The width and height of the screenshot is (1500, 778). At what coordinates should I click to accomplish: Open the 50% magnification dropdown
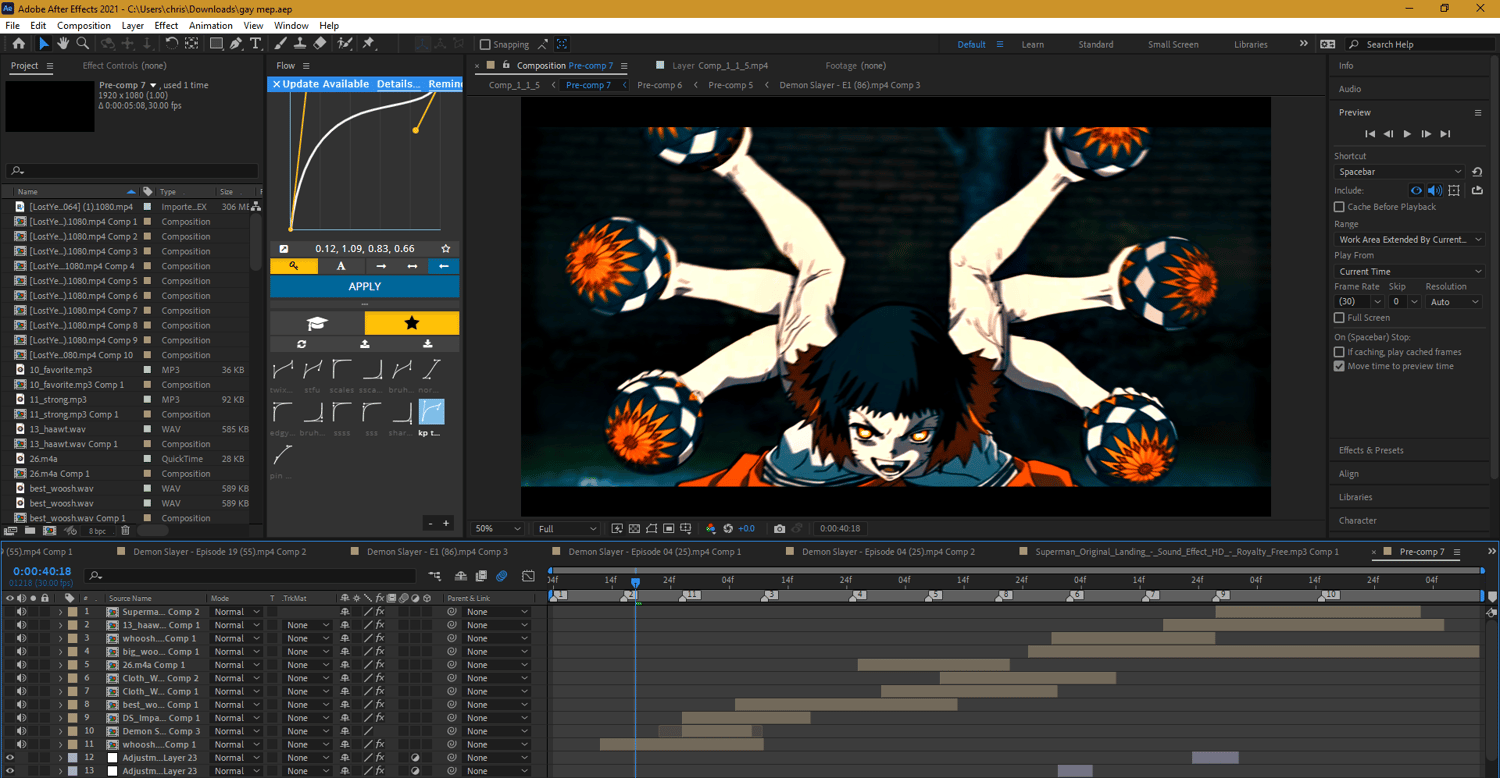[498, 528]
